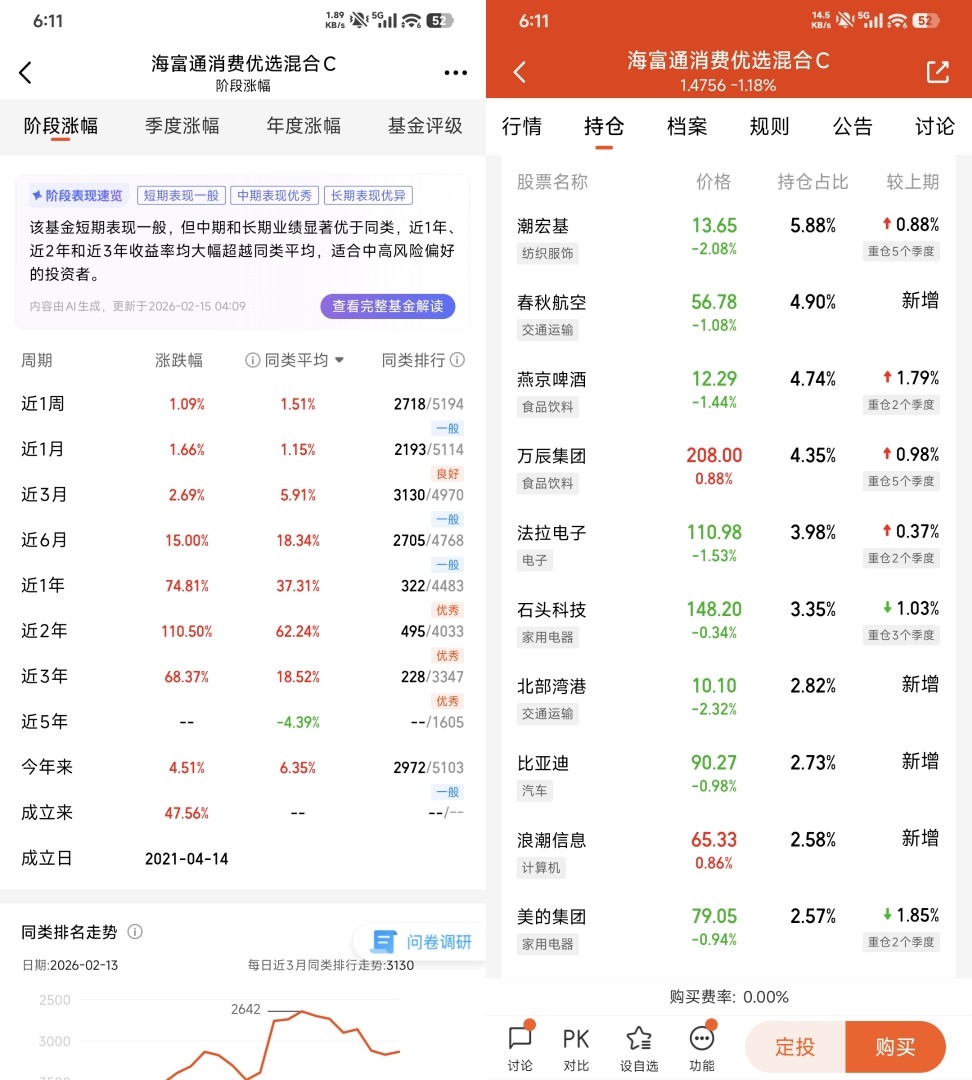Tap the 计算机 industry tag under 浪潮信息
The image size is (972, 1080).
541,868
